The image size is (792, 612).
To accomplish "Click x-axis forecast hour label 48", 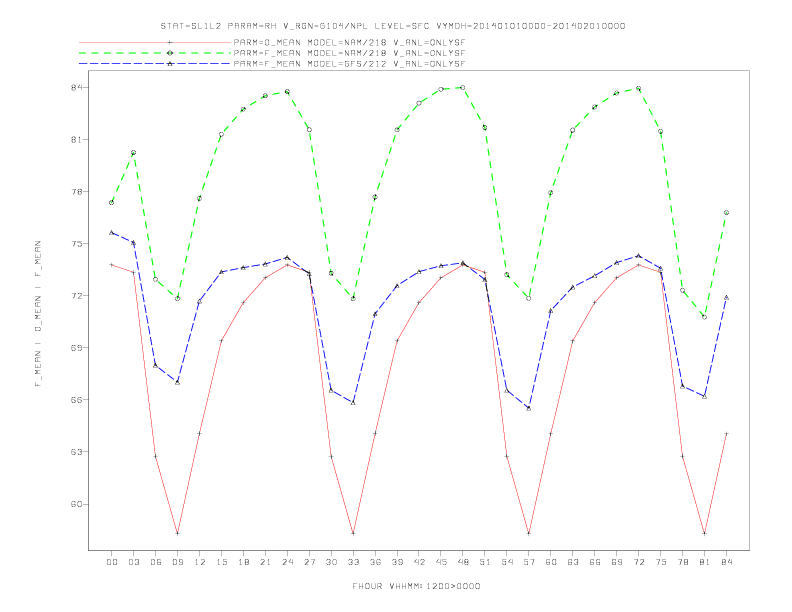I will [x=463, y=562].
